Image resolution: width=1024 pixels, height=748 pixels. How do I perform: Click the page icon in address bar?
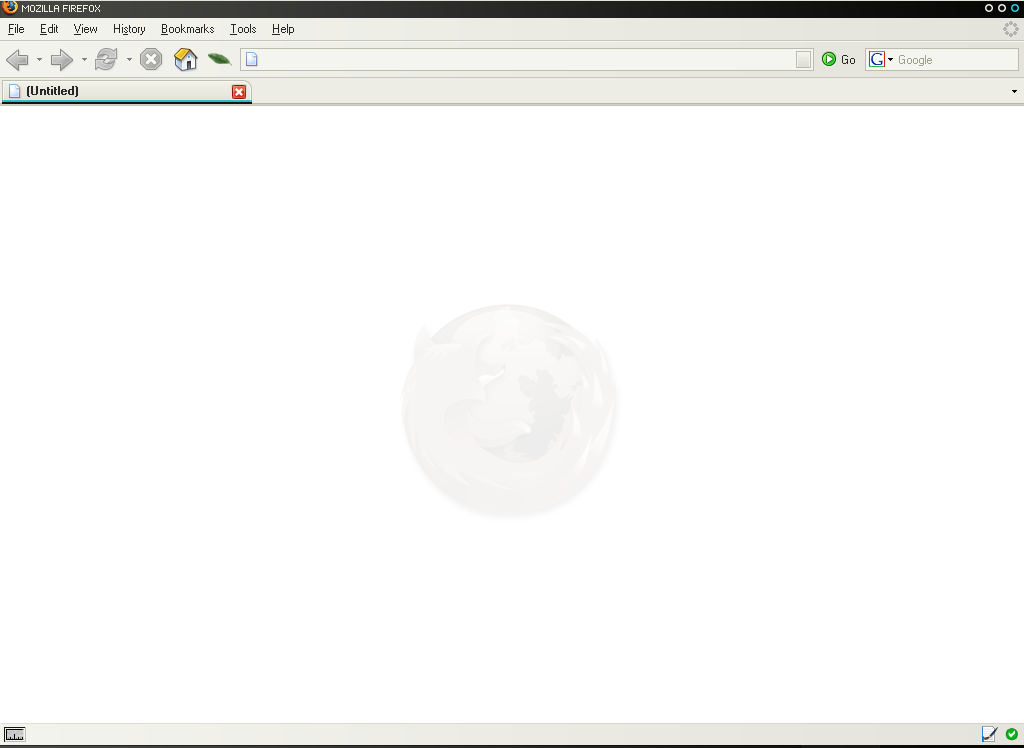(x=251, y=59)
